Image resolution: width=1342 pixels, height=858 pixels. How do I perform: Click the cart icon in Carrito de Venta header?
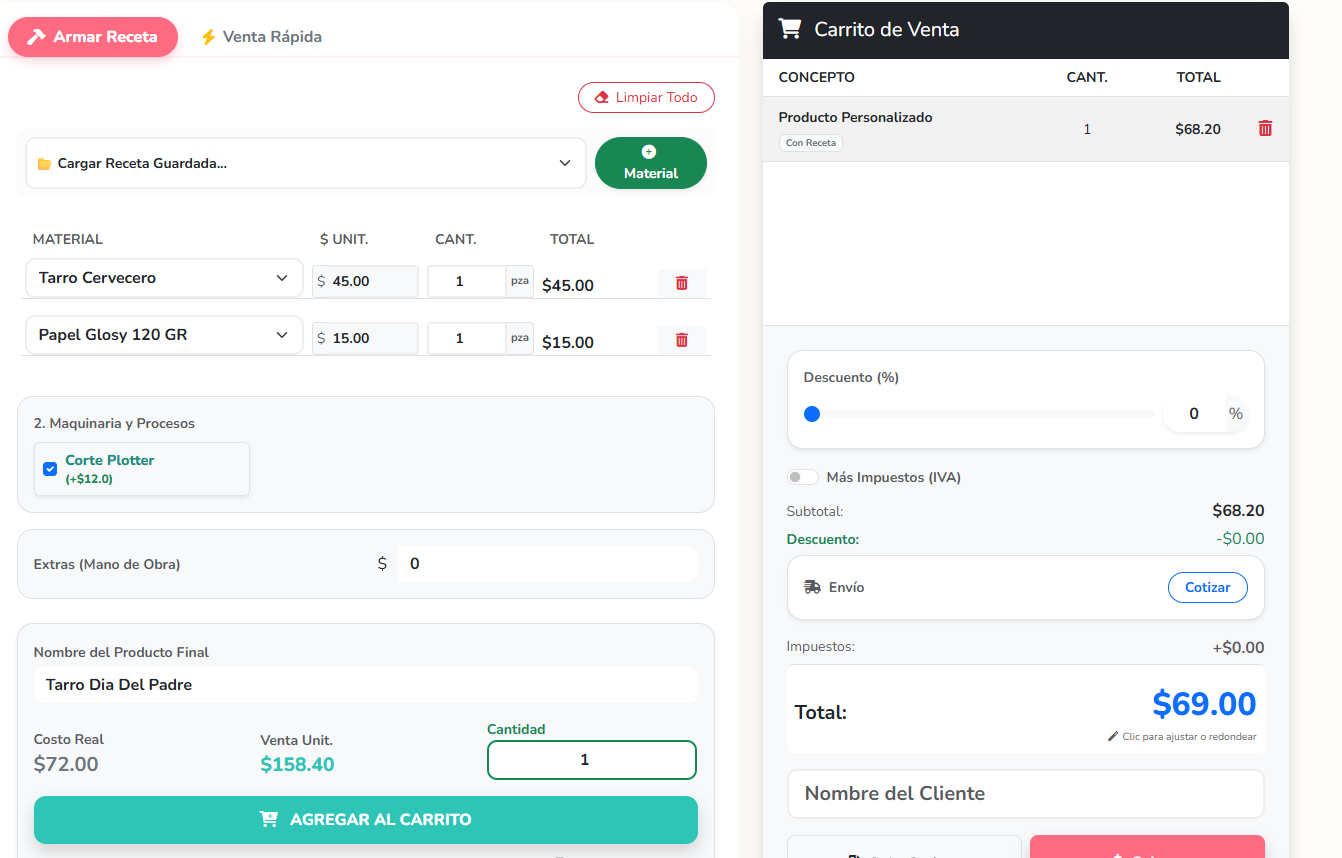pyautogui.click(x=790, y=29)
